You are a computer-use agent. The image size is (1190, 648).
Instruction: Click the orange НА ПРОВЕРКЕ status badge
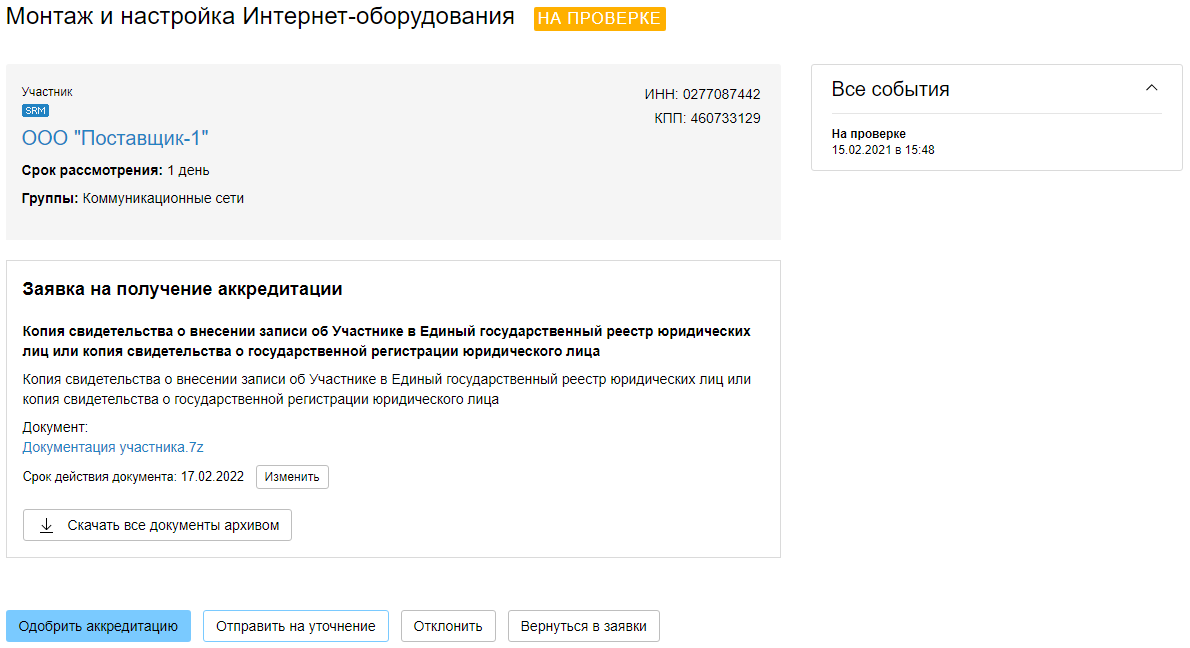[599, 19]
